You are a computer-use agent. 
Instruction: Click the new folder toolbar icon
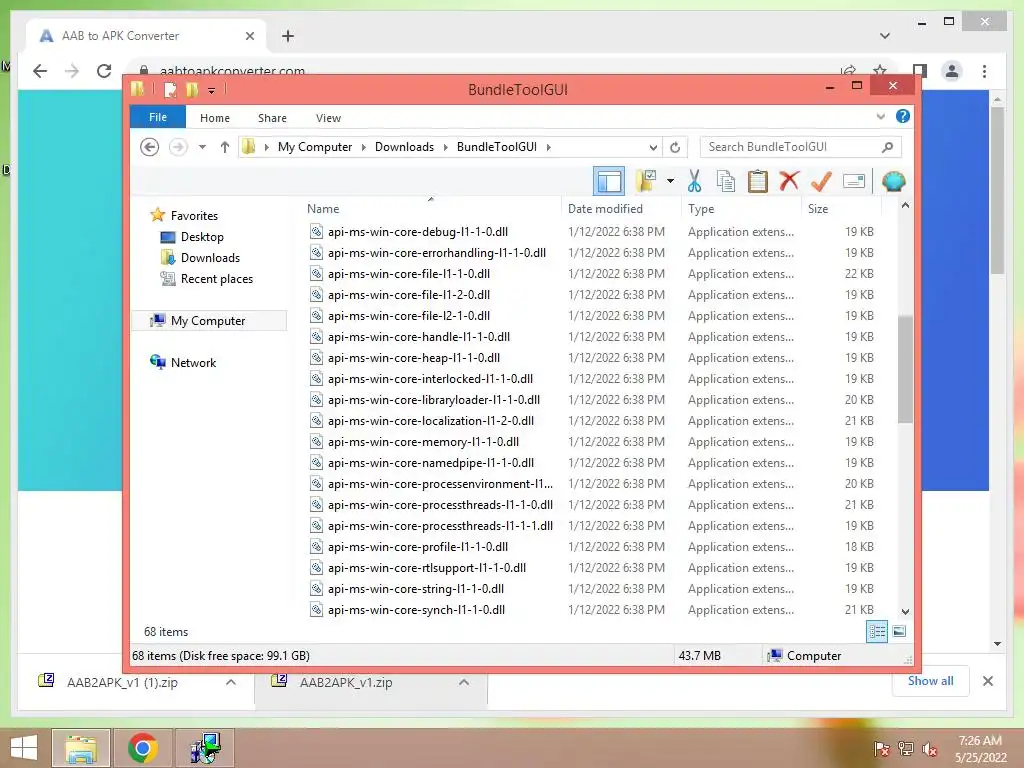(646, 181)
